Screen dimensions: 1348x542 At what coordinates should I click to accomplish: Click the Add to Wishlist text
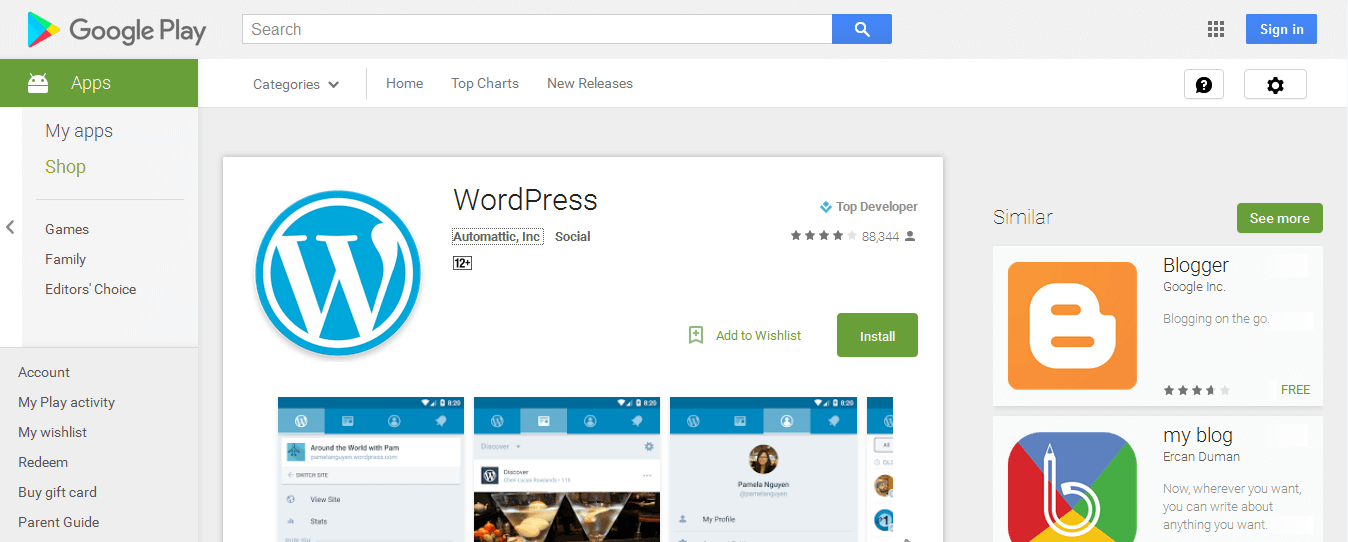coord(758,336)
